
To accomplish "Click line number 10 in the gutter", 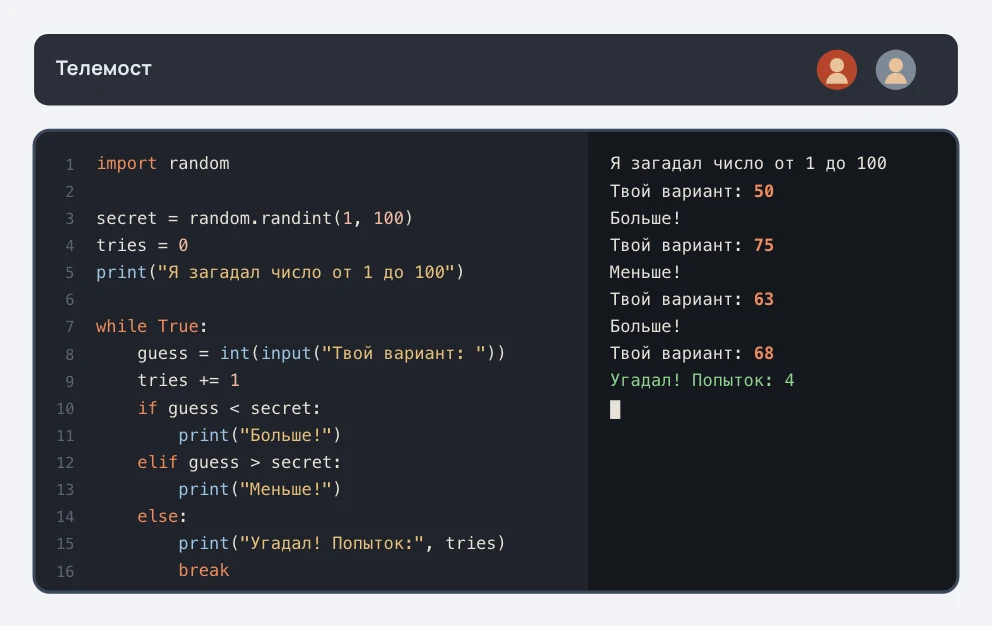I will pos(65,409).
